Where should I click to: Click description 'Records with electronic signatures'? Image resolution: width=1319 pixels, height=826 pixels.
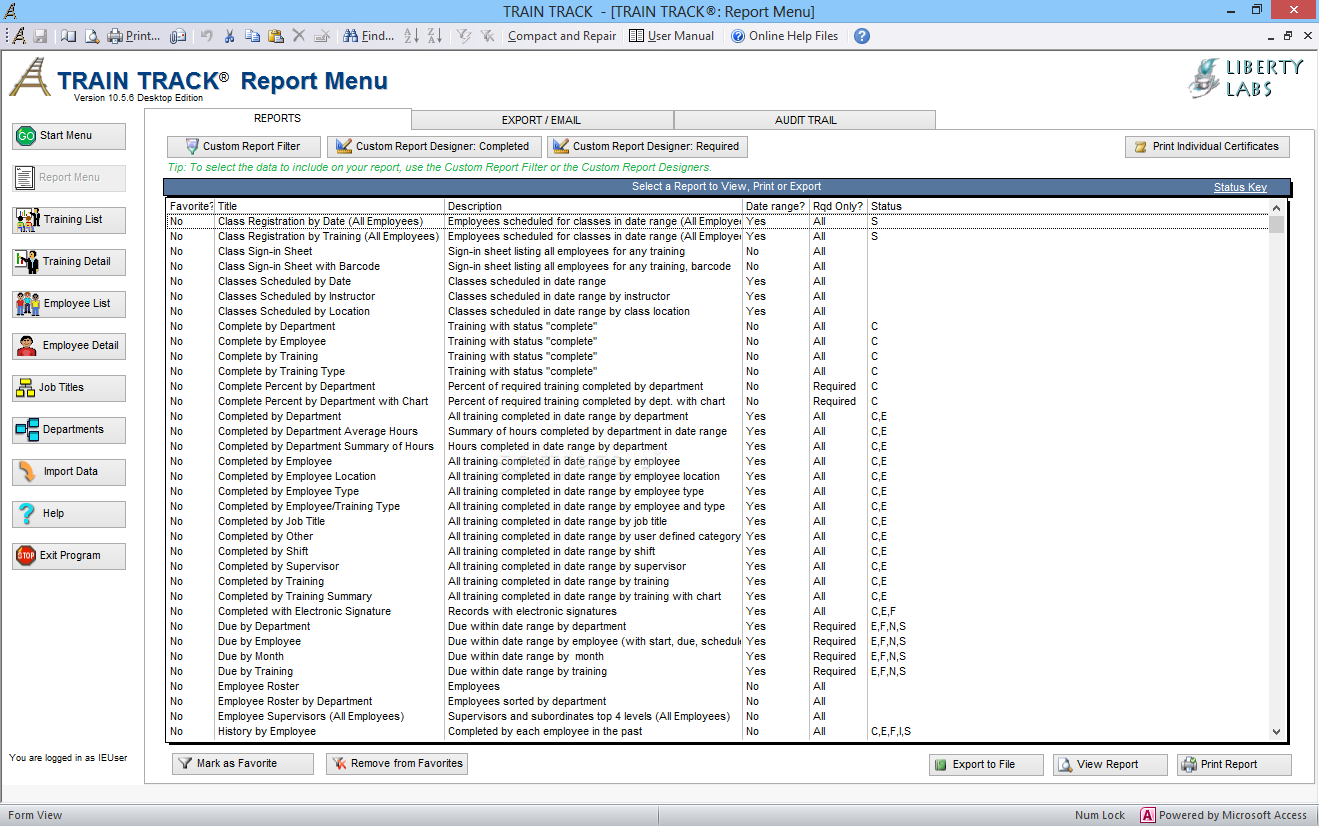point(533,611)
